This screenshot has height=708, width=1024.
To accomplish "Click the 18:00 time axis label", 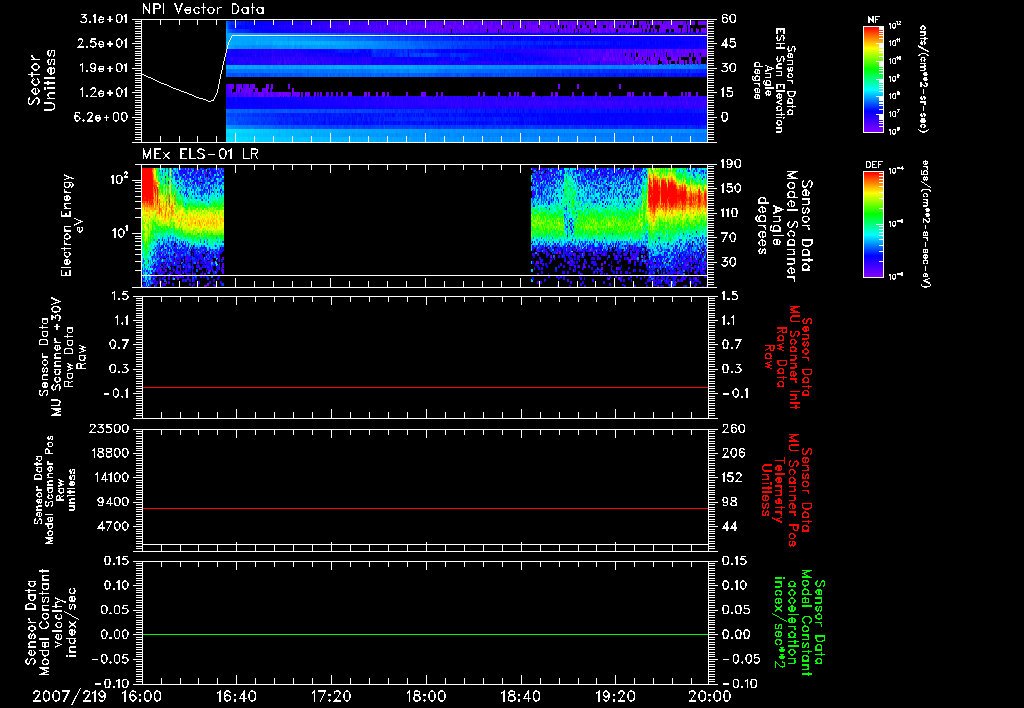I will 426,696.
